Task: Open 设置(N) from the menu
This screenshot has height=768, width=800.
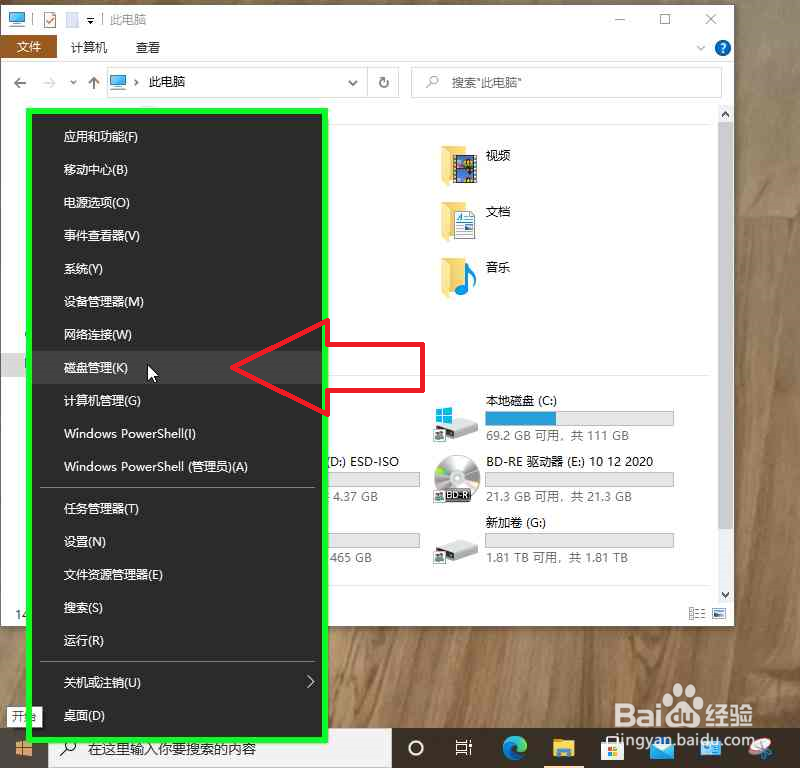Action: click(x=177, y=542)
